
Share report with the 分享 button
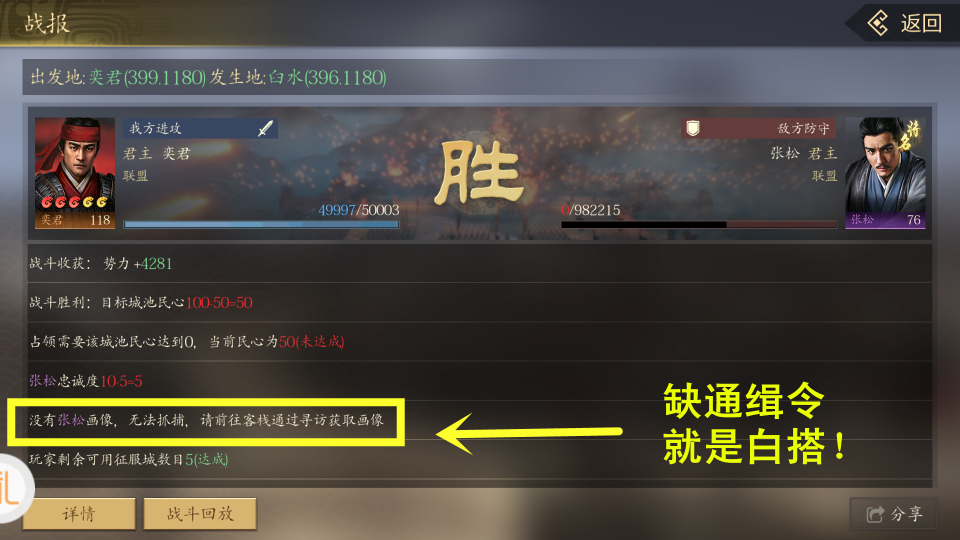click(x=894, y=514)
